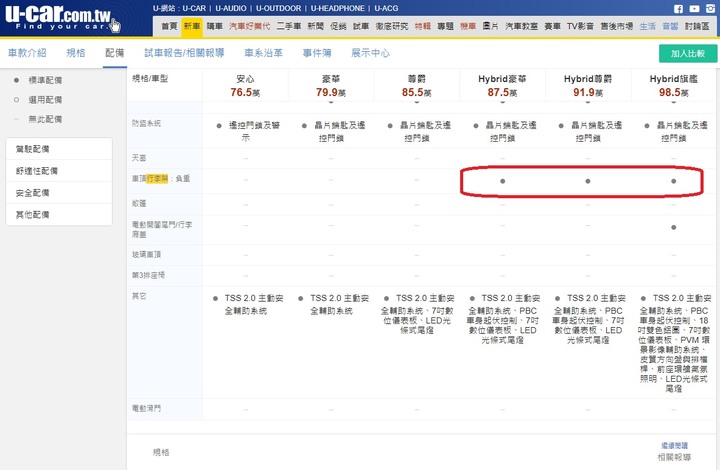This screenshot has width=720, height=470.
Task: Open 生活 in the main navigation
Action: (x=648, y=26)
